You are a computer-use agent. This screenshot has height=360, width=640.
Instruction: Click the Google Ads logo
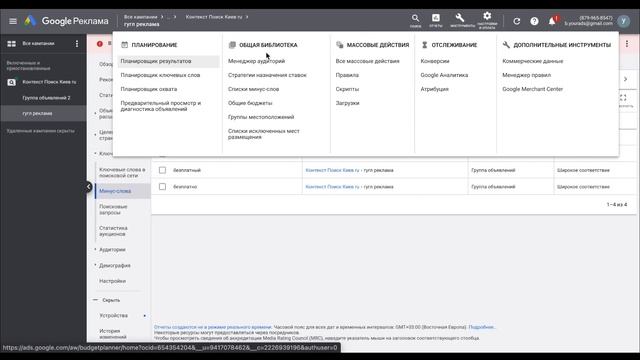click(30, 21)
